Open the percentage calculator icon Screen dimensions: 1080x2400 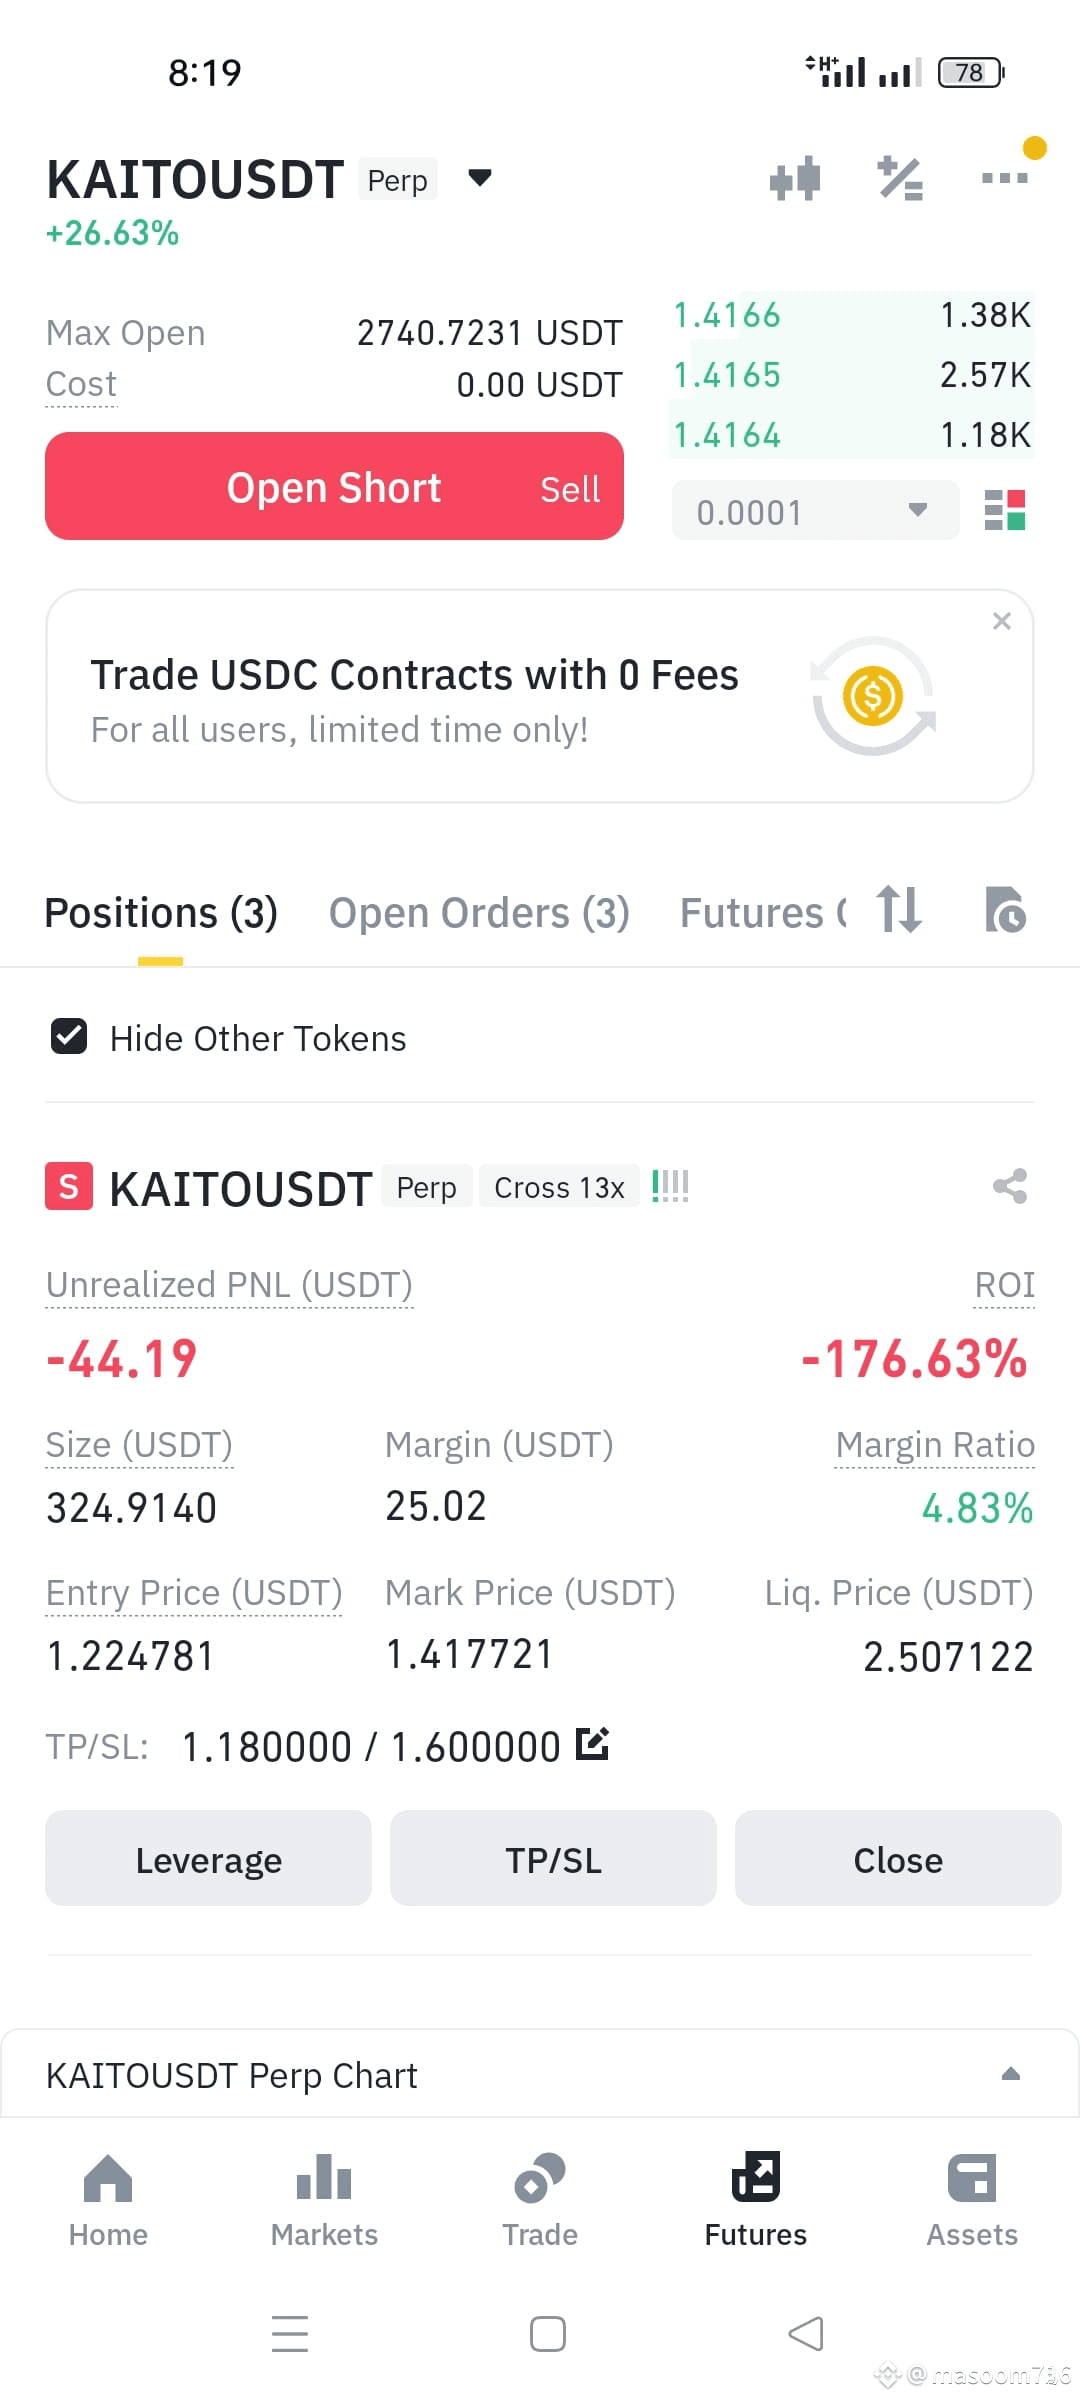click(x=900, y=179)
